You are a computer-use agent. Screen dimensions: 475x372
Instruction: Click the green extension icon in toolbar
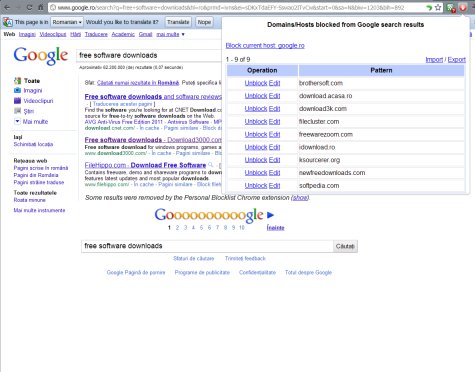tap(451, 8)
